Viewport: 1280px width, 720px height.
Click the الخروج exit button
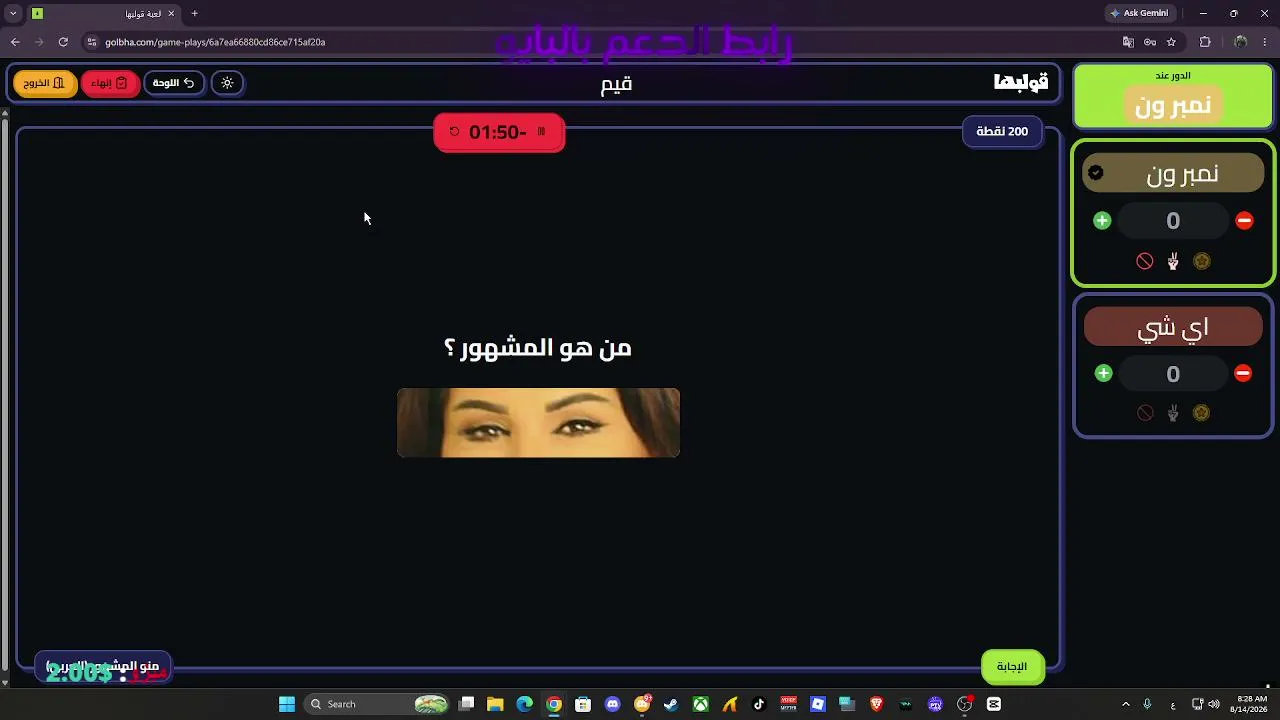45,83
